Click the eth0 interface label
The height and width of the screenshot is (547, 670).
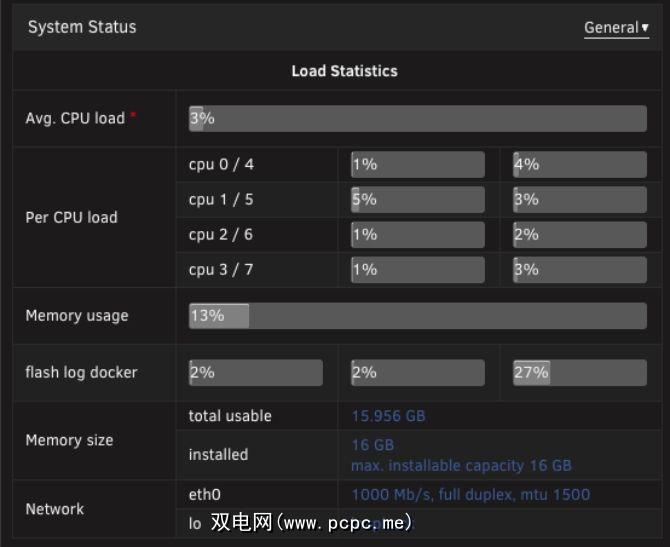(204, 494)
